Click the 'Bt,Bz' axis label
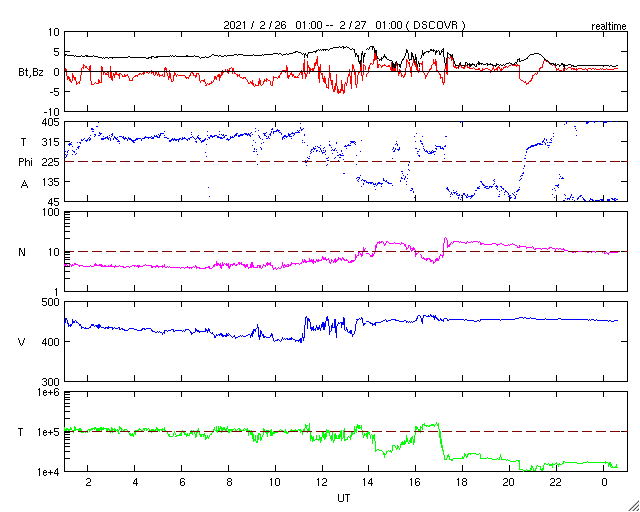 coord(31,73)
